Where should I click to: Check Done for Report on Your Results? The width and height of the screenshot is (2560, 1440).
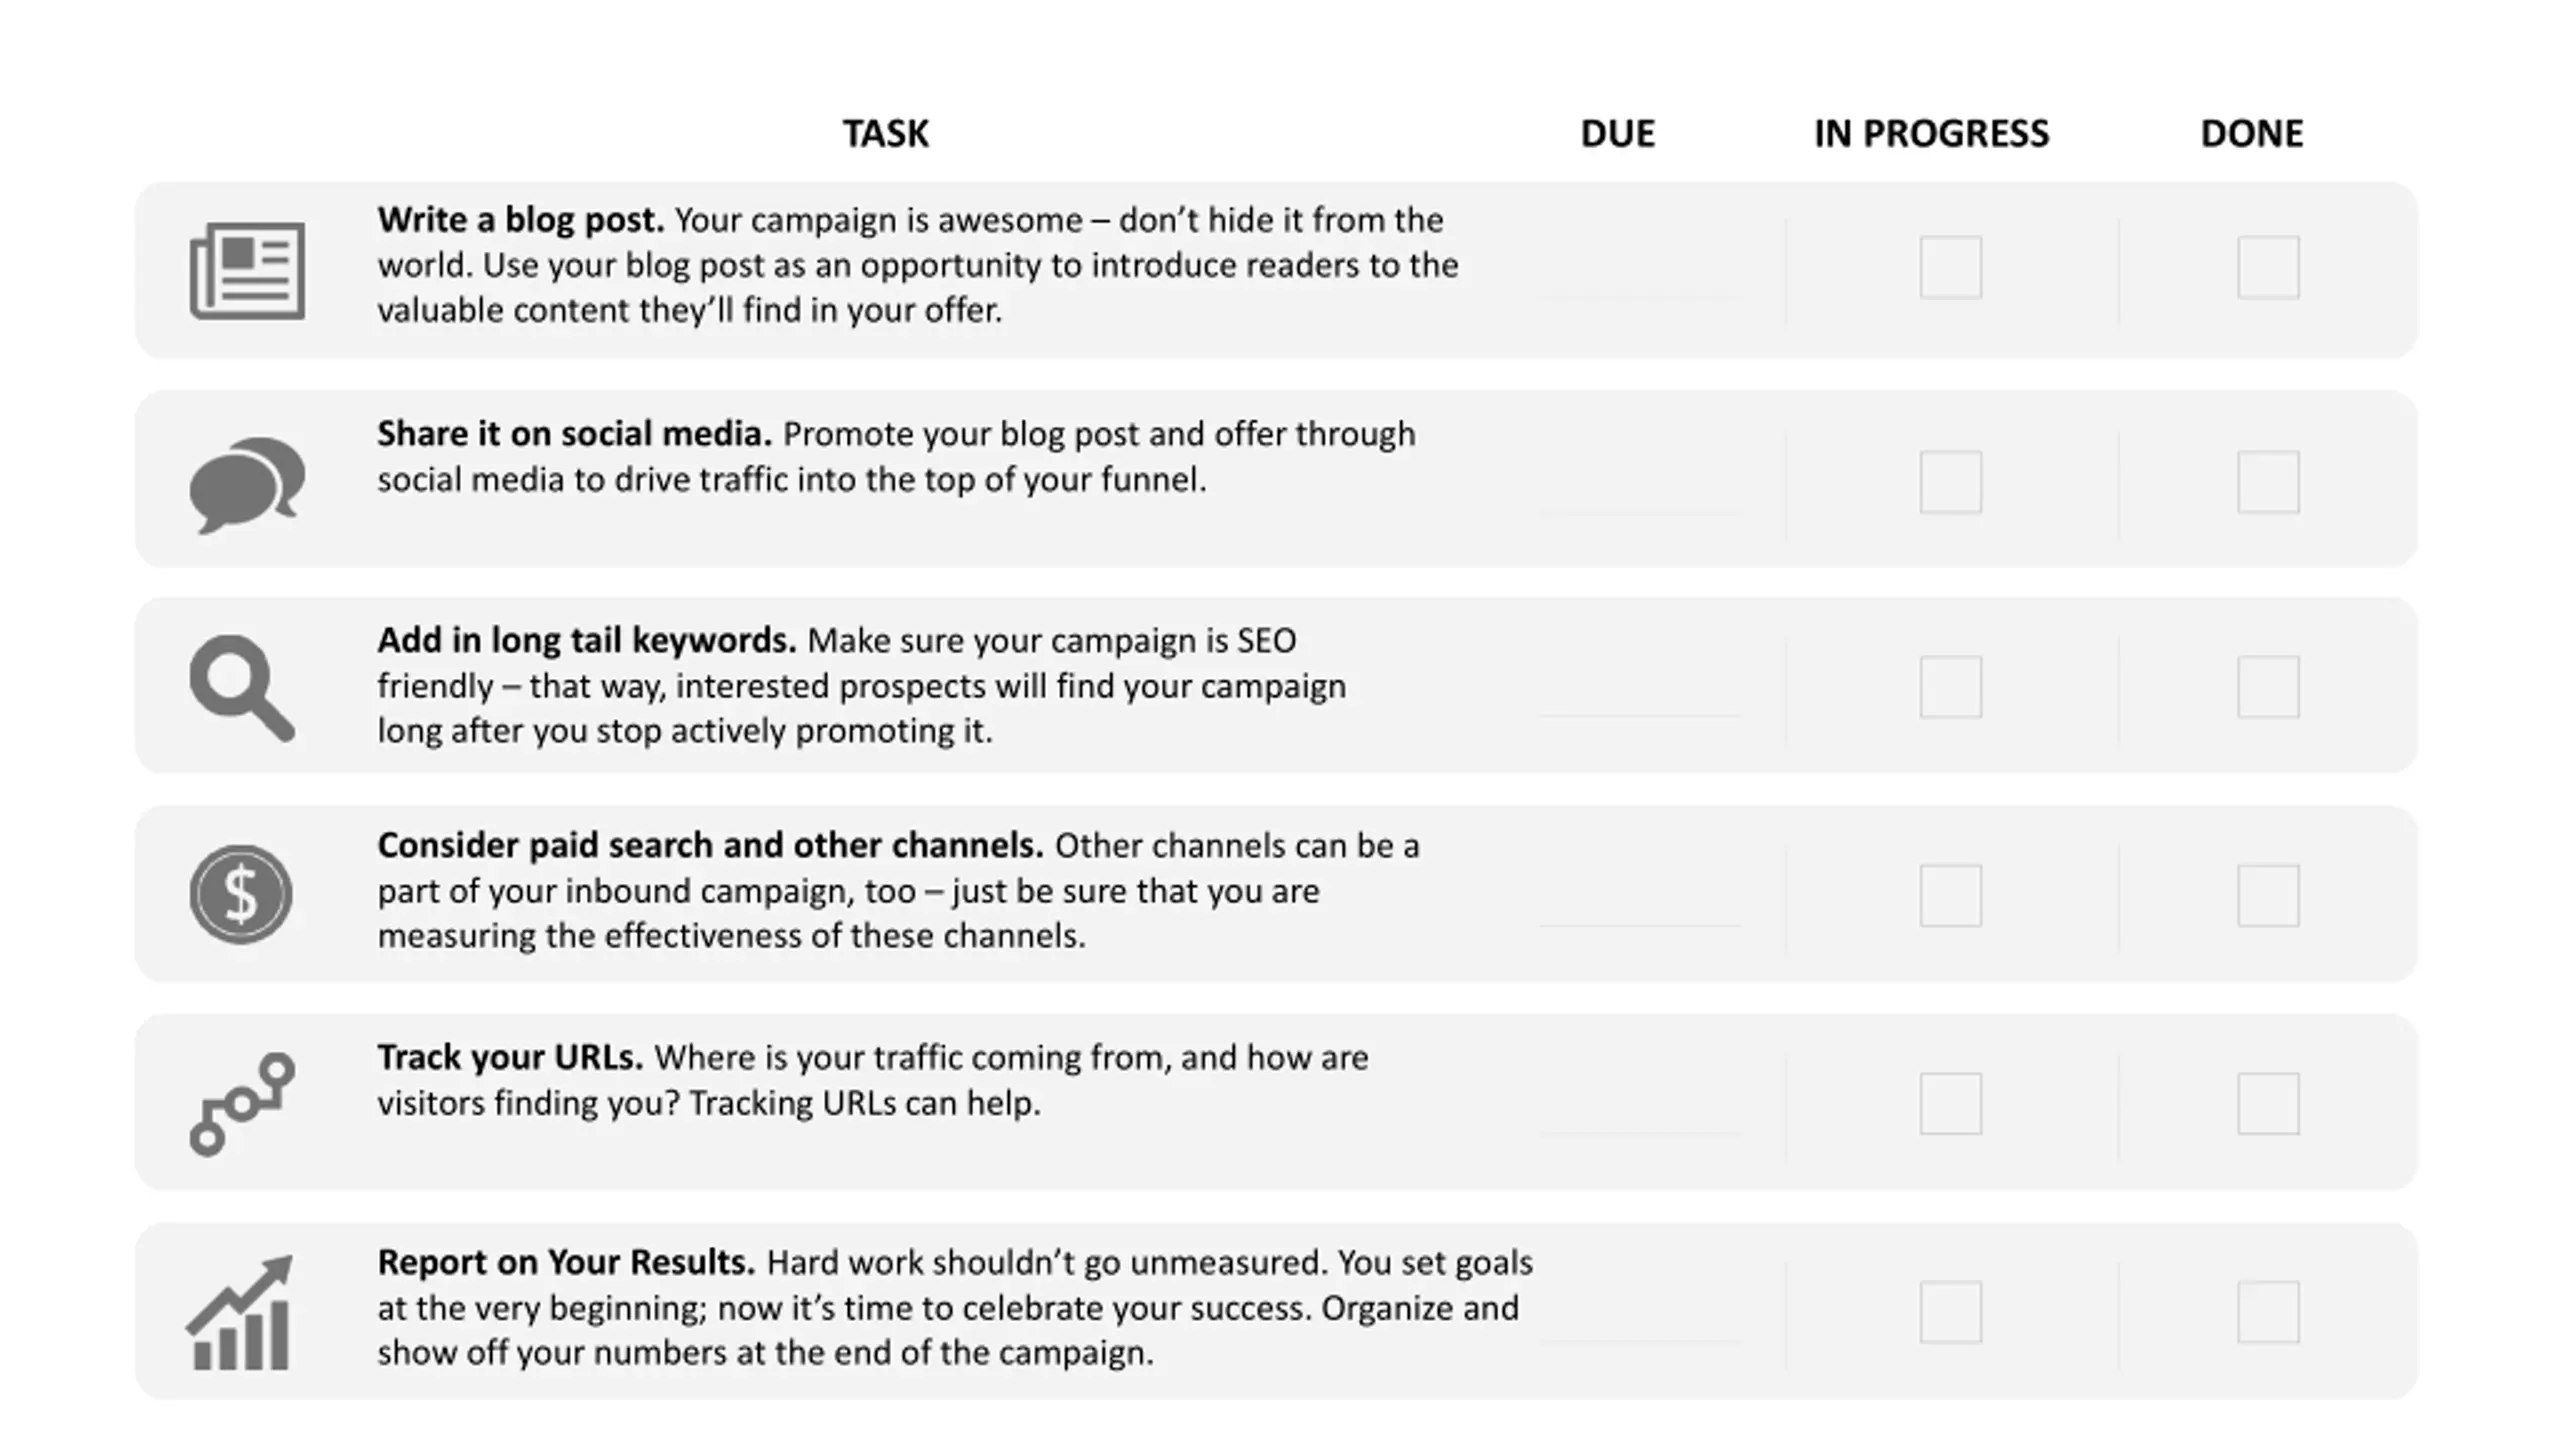tap(2268, 1312)
